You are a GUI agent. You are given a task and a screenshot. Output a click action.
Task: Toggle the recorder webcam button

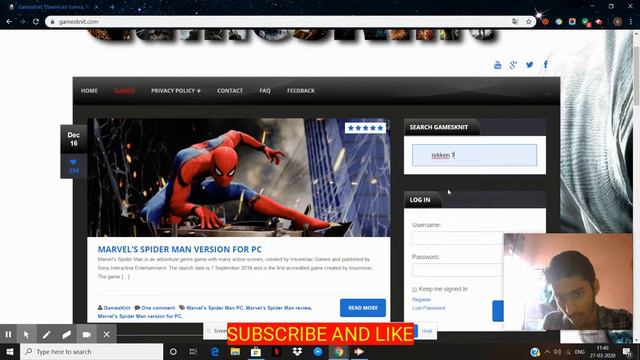[x=87, y=334]
